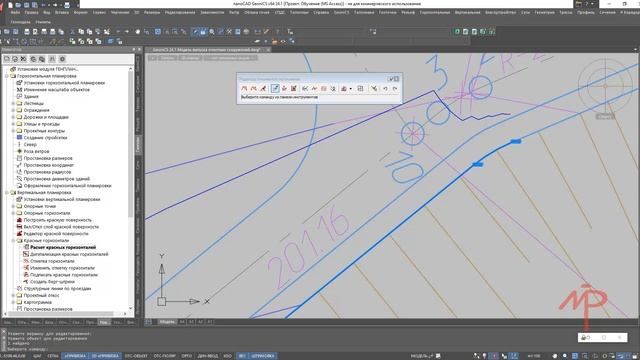Click the 'Роза ветров' icon

click(x=19, y=151)
